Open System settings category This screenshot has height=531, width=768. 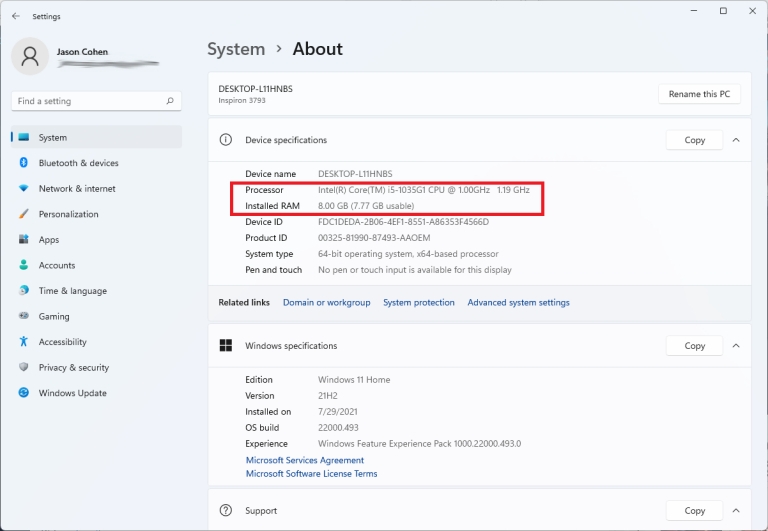click(x=96, y=137)
